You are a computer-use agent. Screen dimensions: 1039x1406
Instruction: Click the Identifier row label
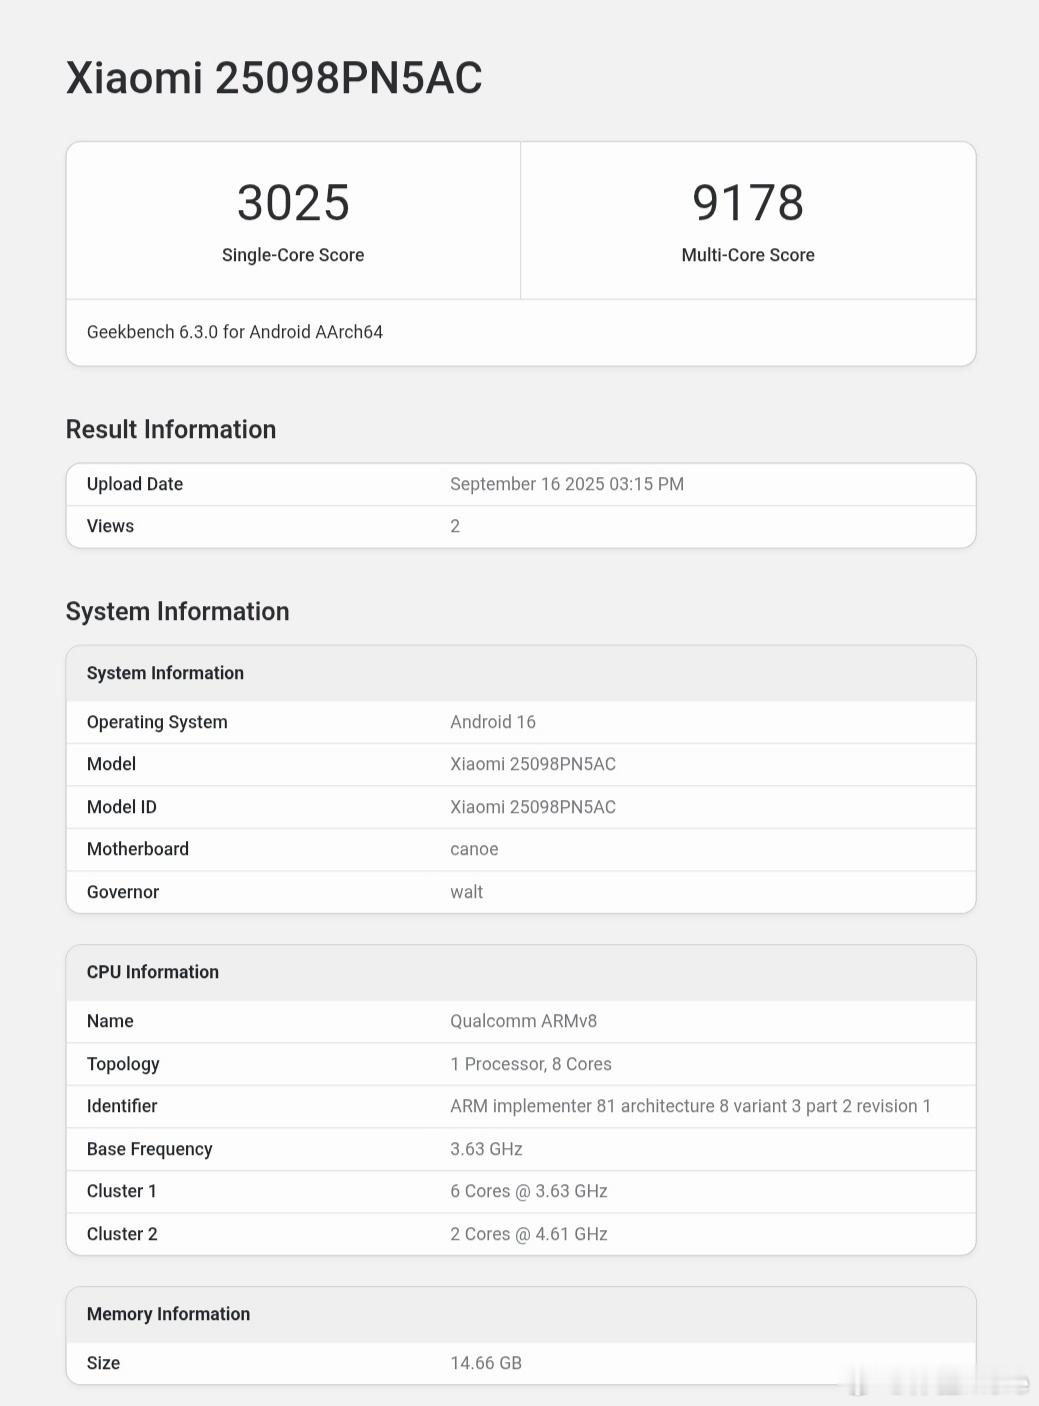(x=122, y=1106)
